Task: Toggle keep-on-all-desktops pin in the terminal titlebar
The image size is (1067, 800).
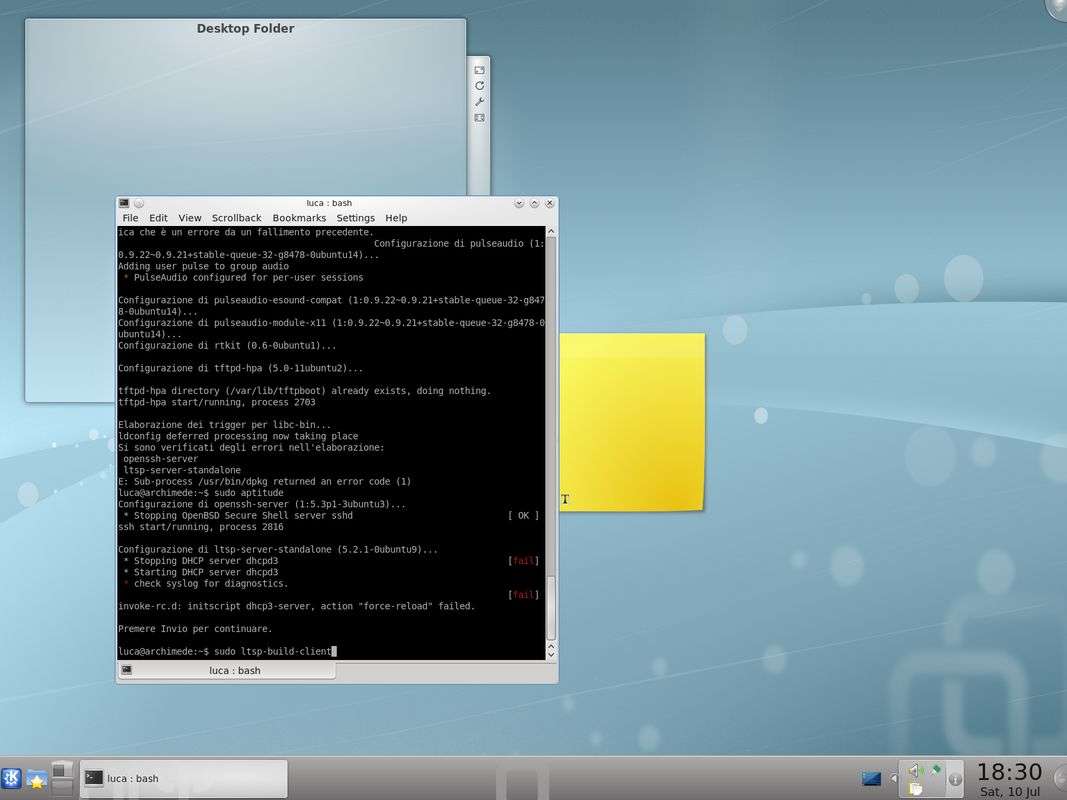Action: [x=138, y=203]
